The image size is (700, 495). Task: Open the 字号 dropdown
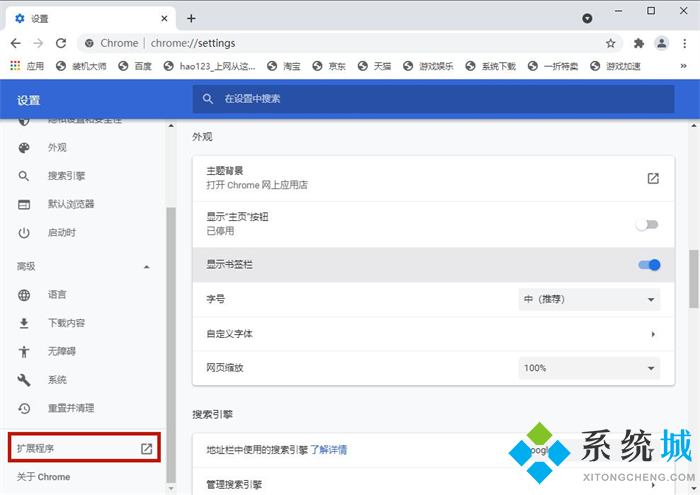pyautogui.click(x=589, y=299)
